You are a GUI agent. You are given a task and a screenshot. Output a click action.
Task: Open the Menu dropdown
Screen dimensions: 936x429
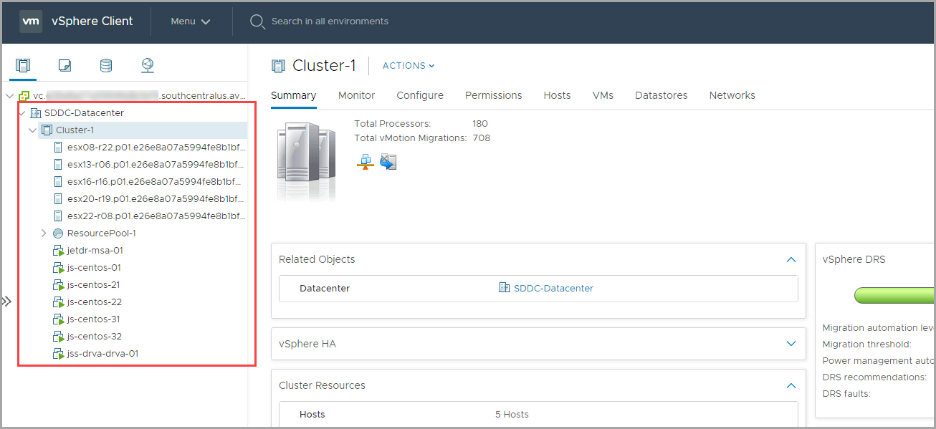tap(190, 21)
